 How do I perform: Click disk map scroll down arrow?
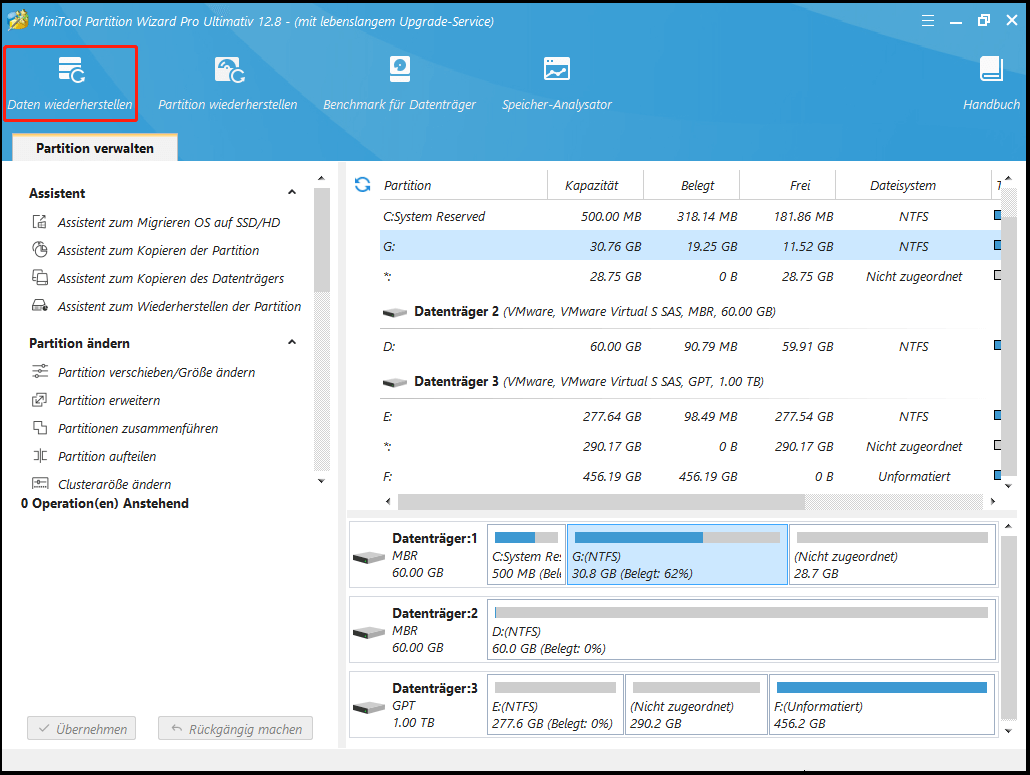point(1008,731)
